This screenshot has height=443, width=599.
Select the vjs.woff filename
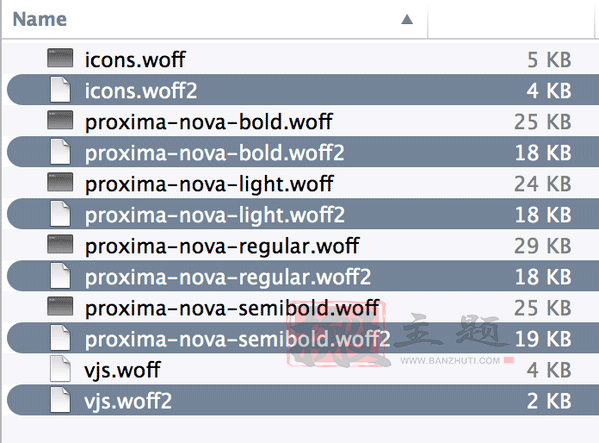click(x=122, y=370)
